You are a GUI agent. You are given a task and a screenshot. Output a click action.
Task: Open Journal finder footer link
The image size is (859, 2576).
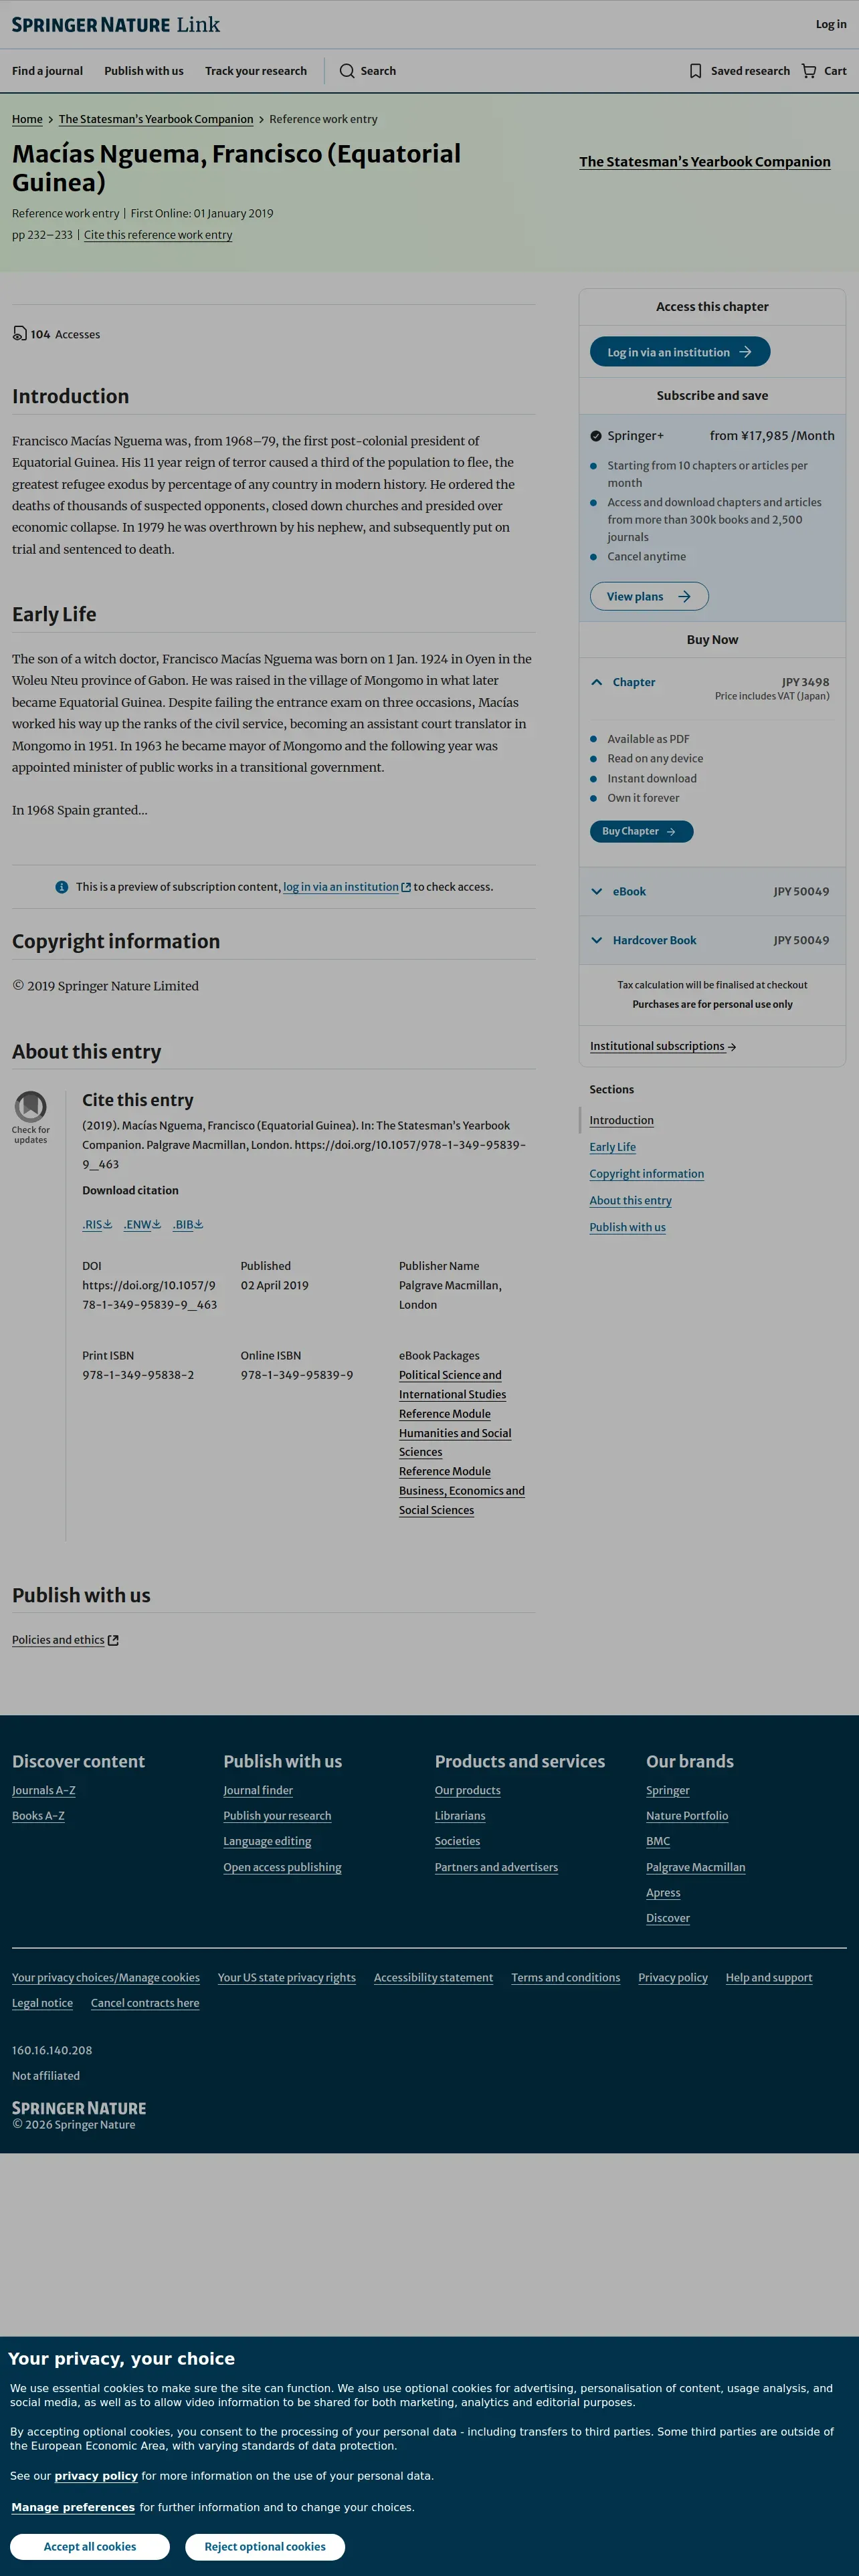pos(258,1790)
